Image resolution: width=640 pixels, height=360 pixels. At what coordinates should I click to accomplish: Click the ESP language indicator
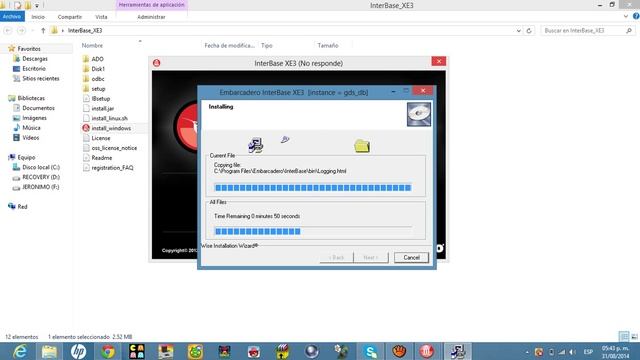point(588,352)
